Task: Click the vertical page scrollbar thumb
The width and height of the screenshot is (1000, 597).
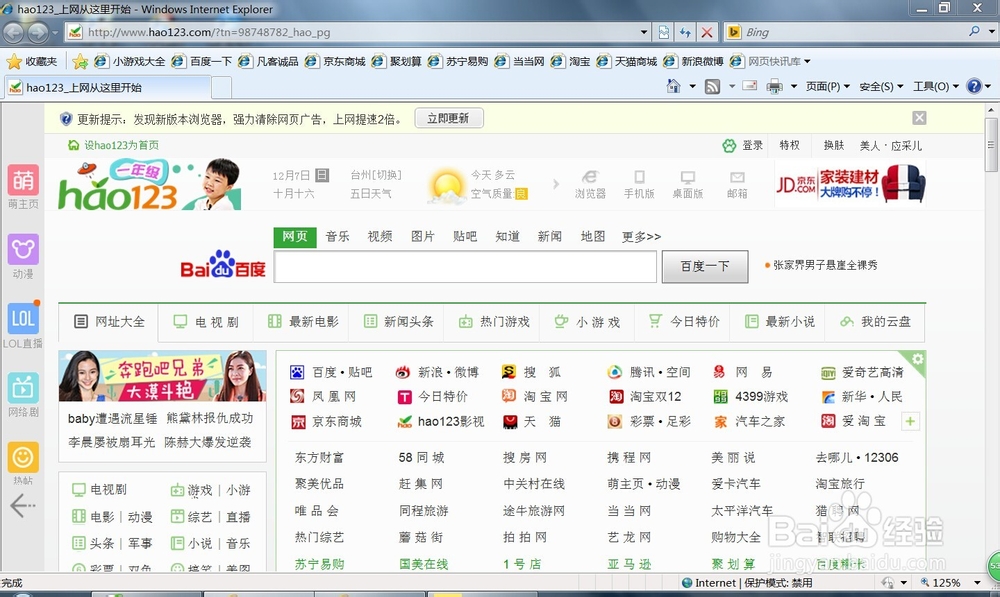Action: pos(990,144)
